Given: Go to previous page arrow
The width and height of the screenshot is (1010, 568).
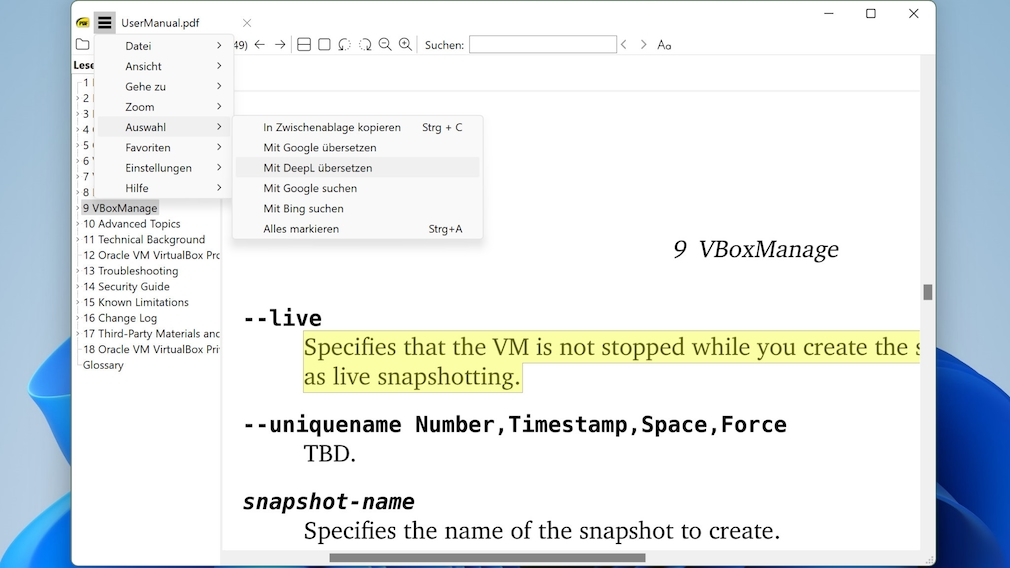Looking at the screenshot, I should [260, 44].
